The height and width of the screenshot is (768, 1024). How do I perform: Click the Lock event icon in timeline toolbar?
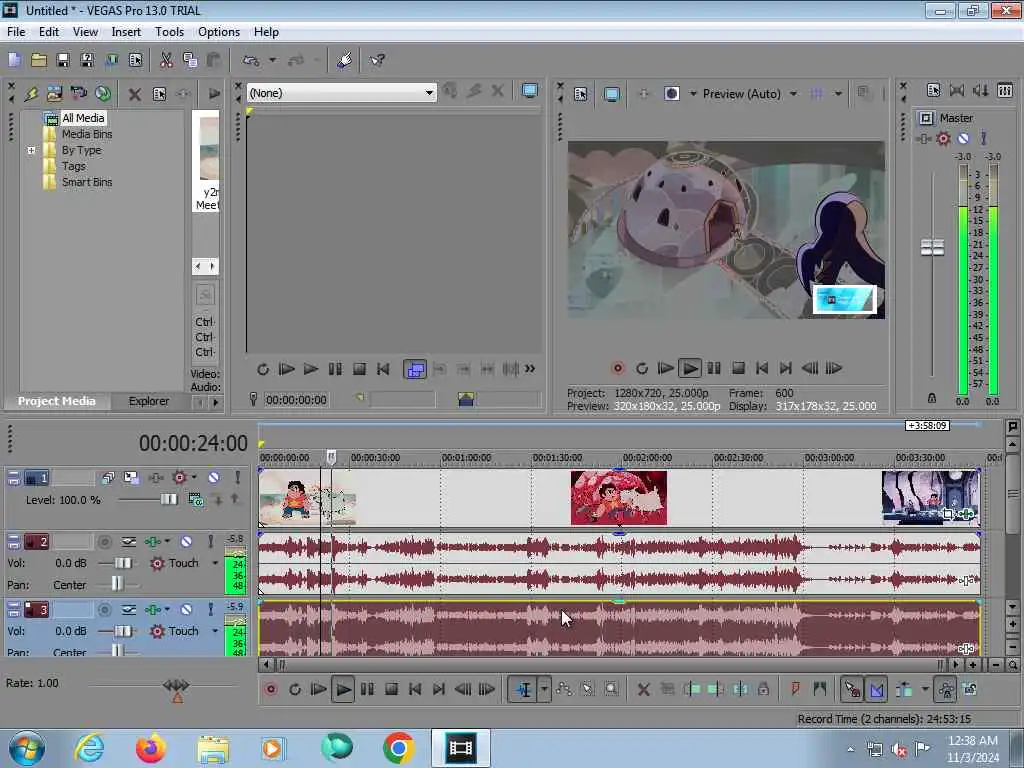763,689
